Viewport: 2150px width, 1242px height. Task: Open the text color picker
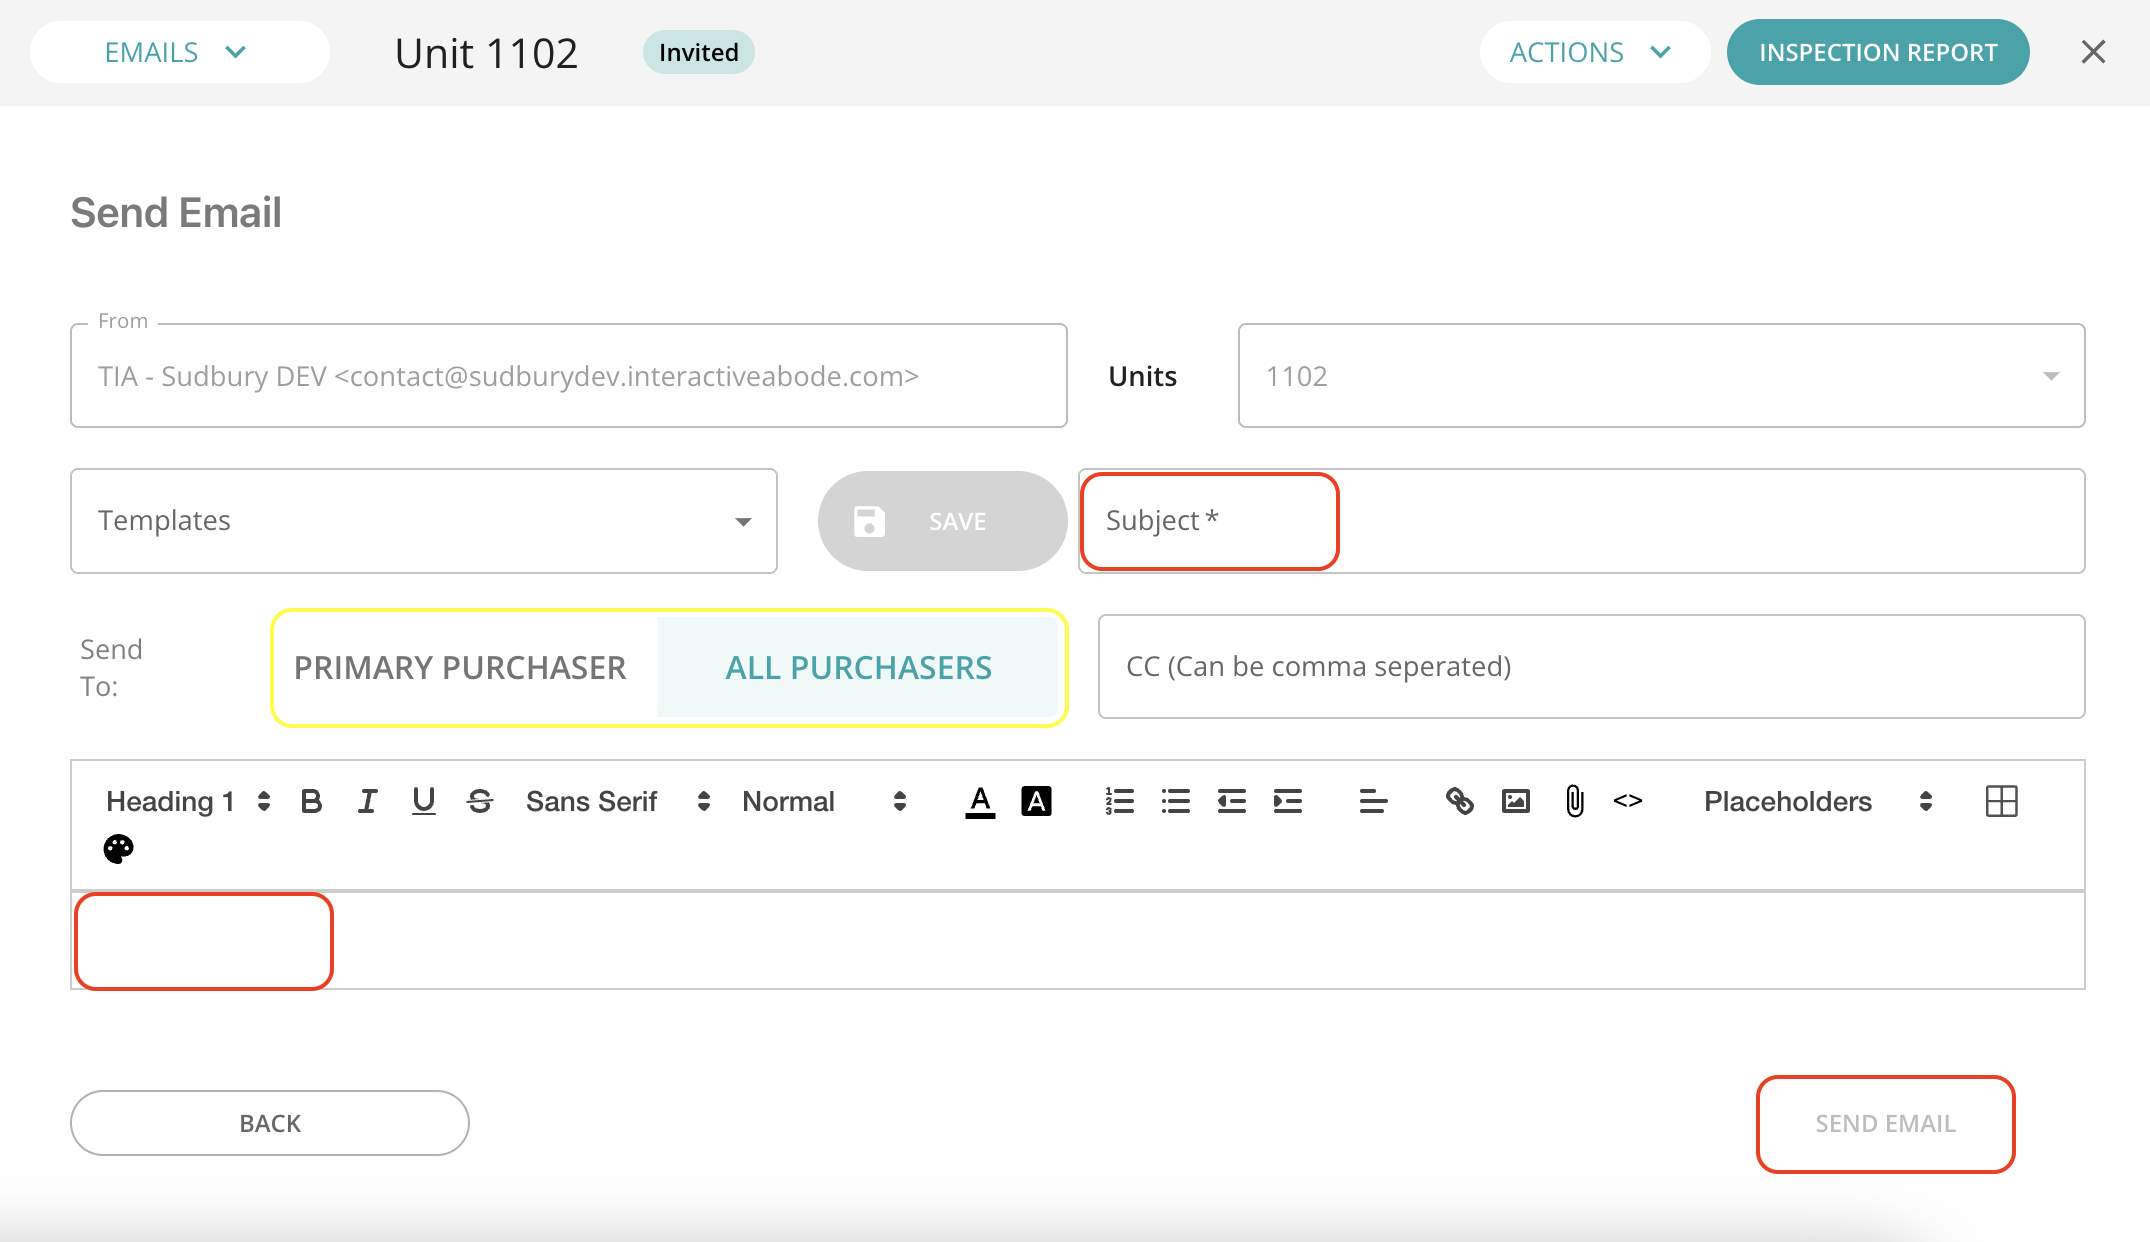pyautogui.click(x=980, y=801)
